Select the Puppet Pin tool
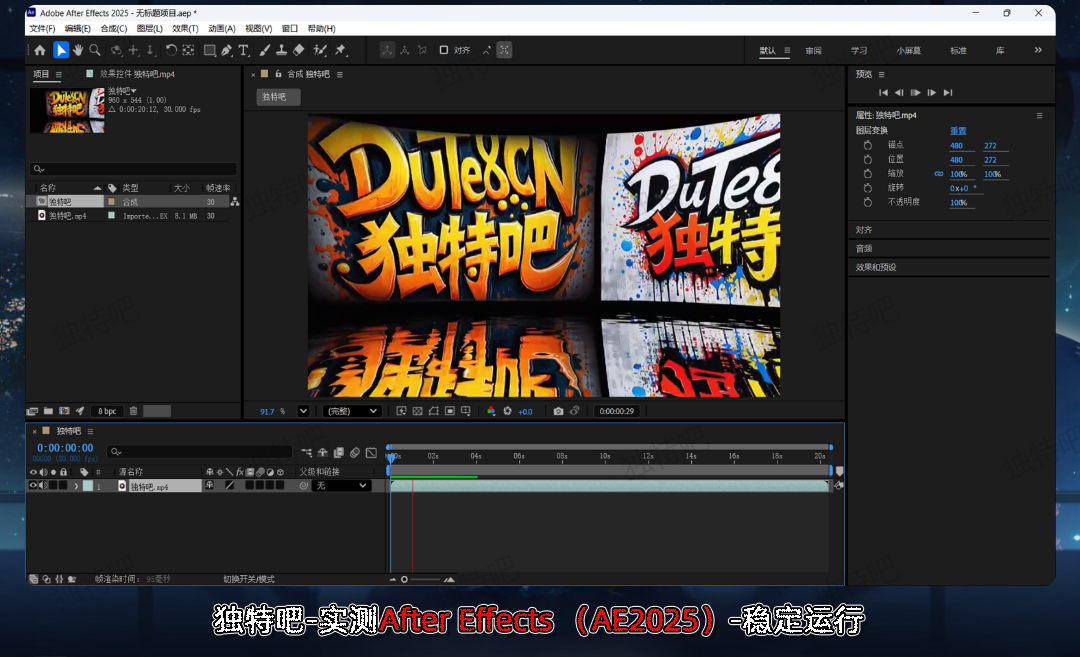Screen dimensions: 1080x657 (340, 50)
